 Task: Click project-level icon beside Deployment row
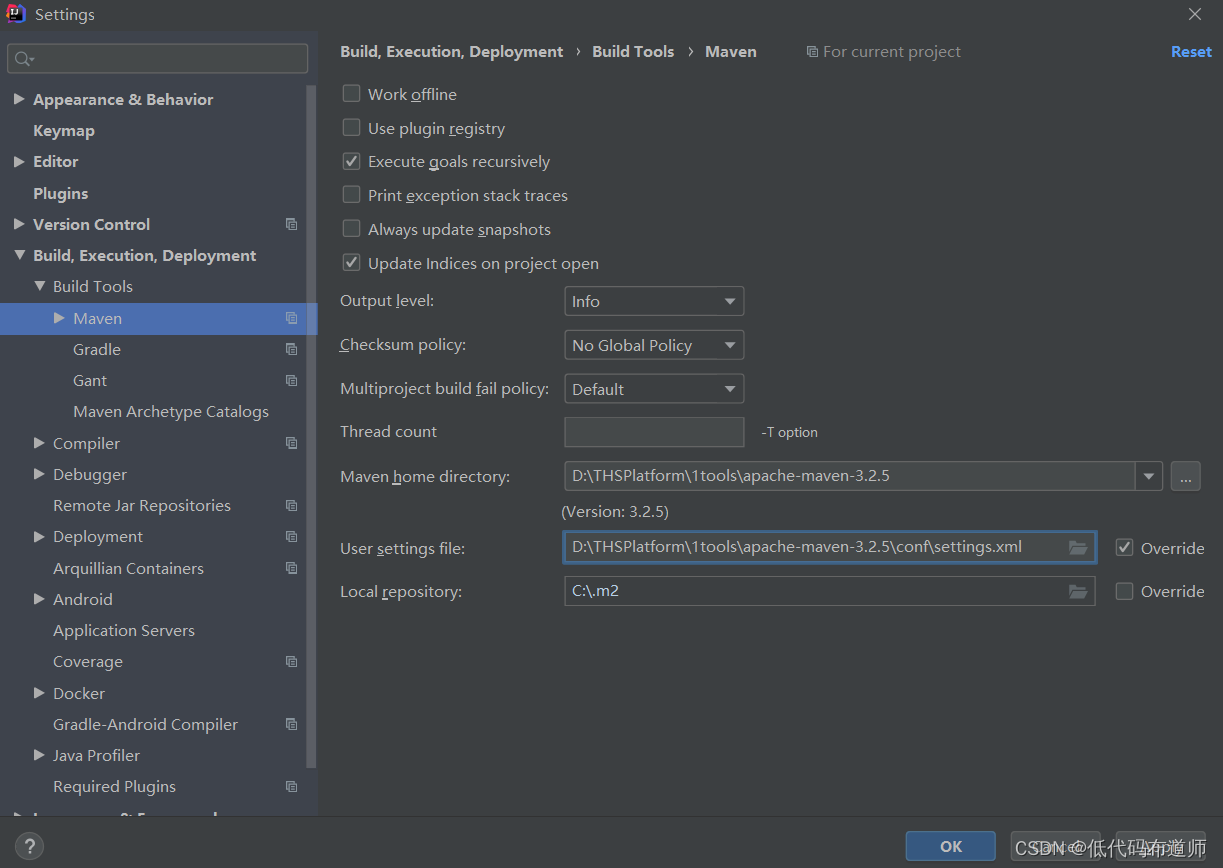[x=291, y=537]
